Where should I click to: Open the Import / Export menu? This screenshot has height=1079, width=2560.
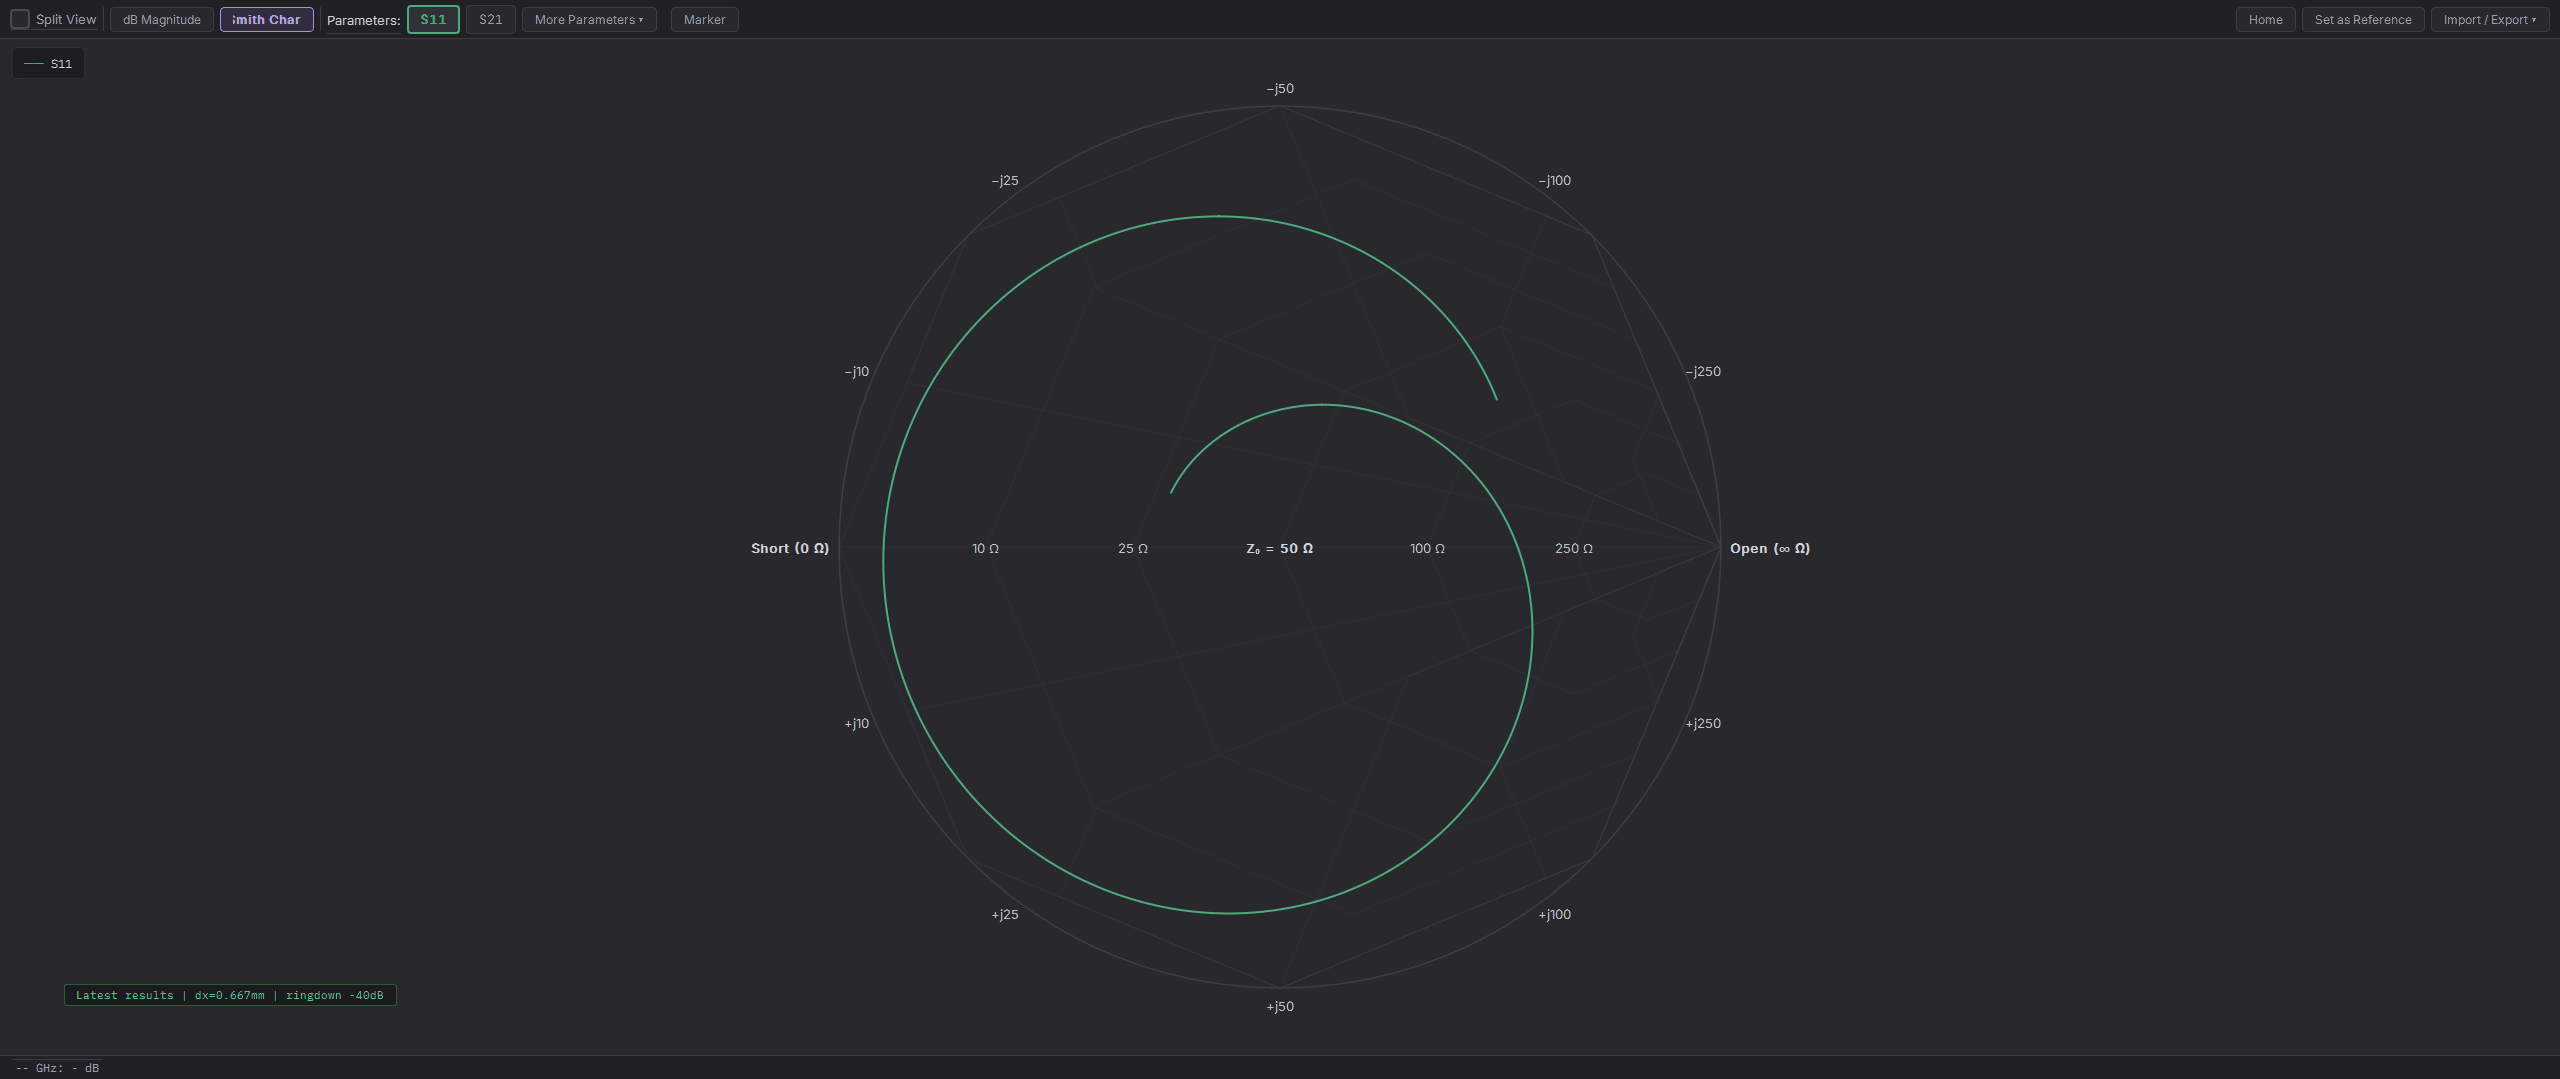click(2489, 19)
